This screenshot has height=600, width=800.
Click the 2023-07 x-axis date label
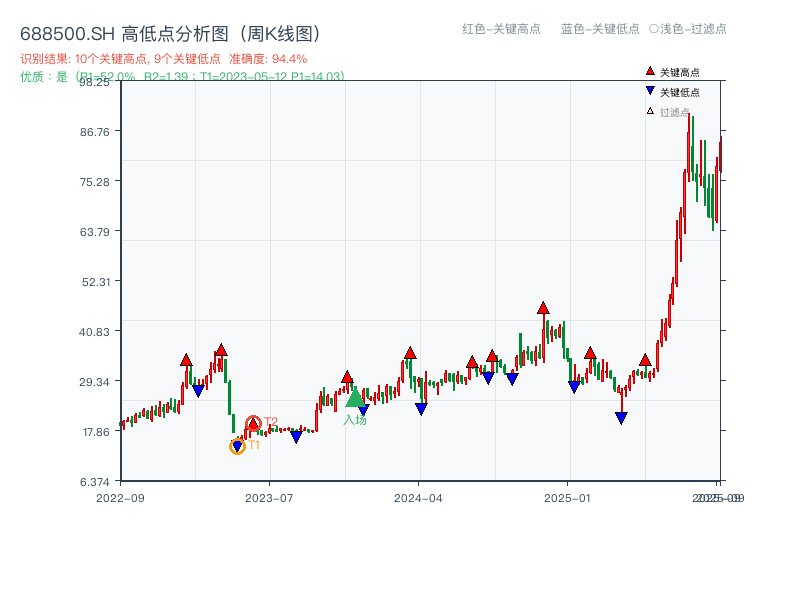(x=269, y=498)
